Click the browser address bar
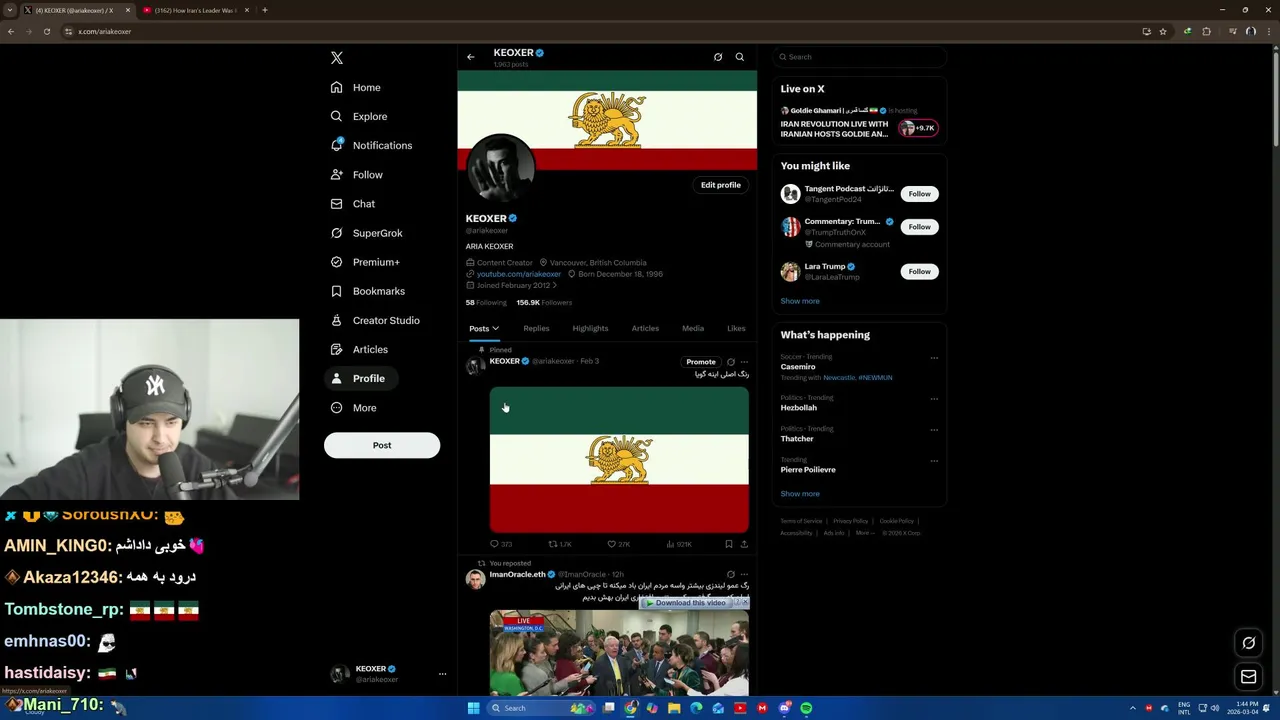Image resolution: width=1280 pixels, height=720 pixels. click(600, 31)
